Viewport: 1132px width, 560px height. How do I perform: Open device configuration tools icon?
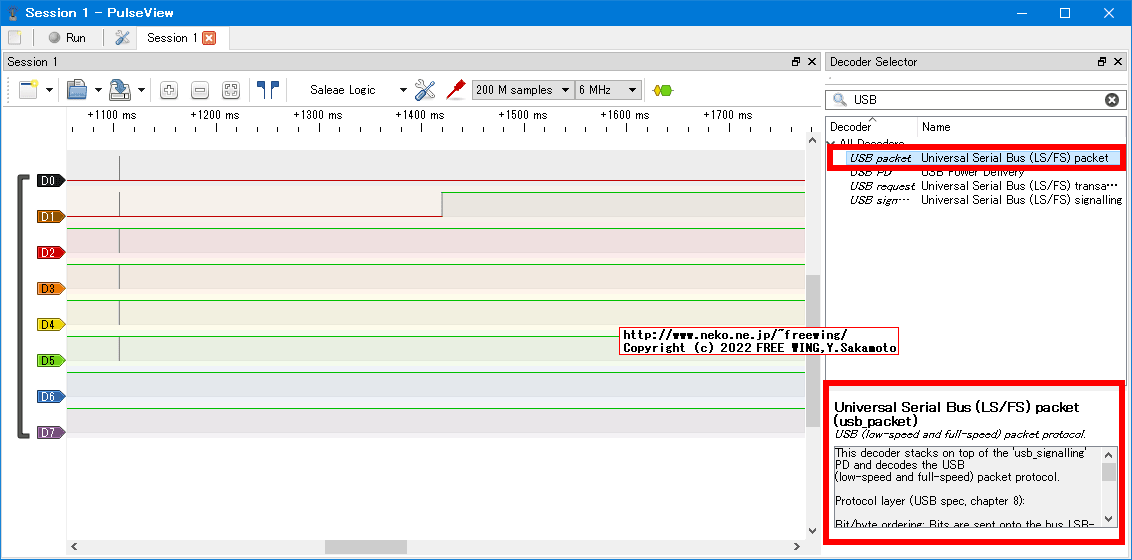coord(425,90)
